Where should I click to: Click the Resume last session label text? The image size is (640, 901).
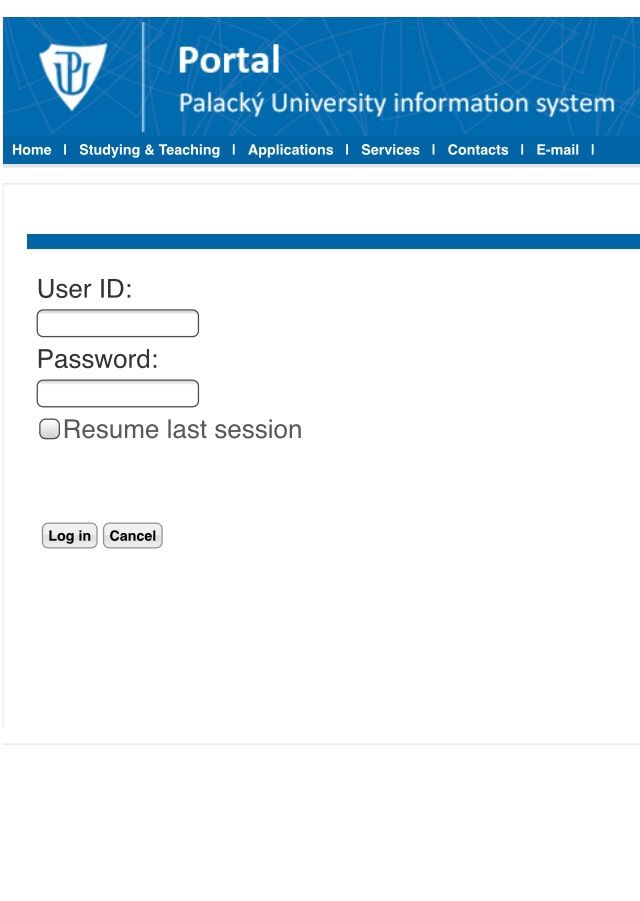pyautogui.click(x=183, y=430)
